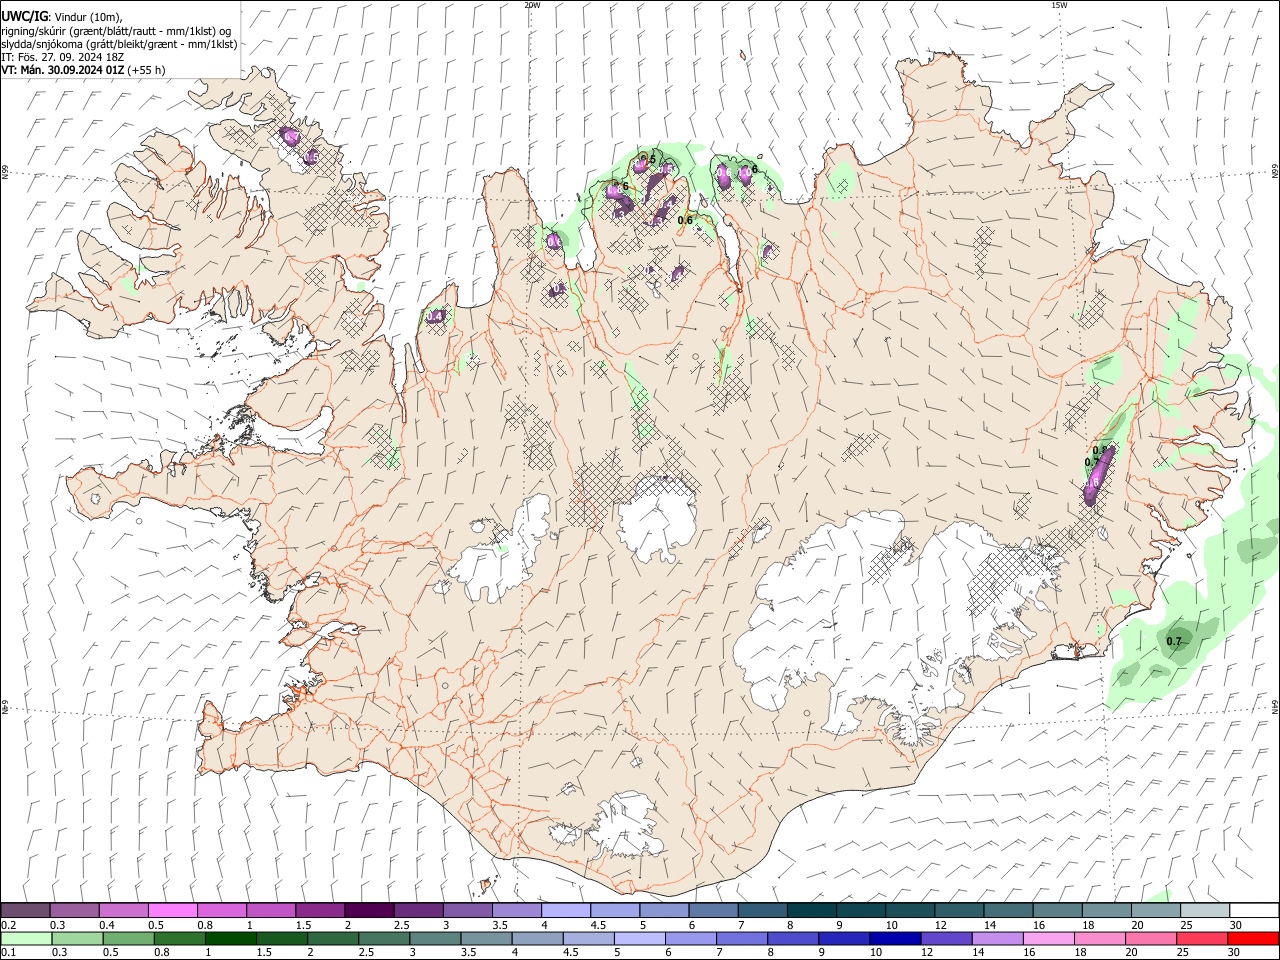Click the '12' label in top legend row
1280x960 pixels.
tap(941, 925)
